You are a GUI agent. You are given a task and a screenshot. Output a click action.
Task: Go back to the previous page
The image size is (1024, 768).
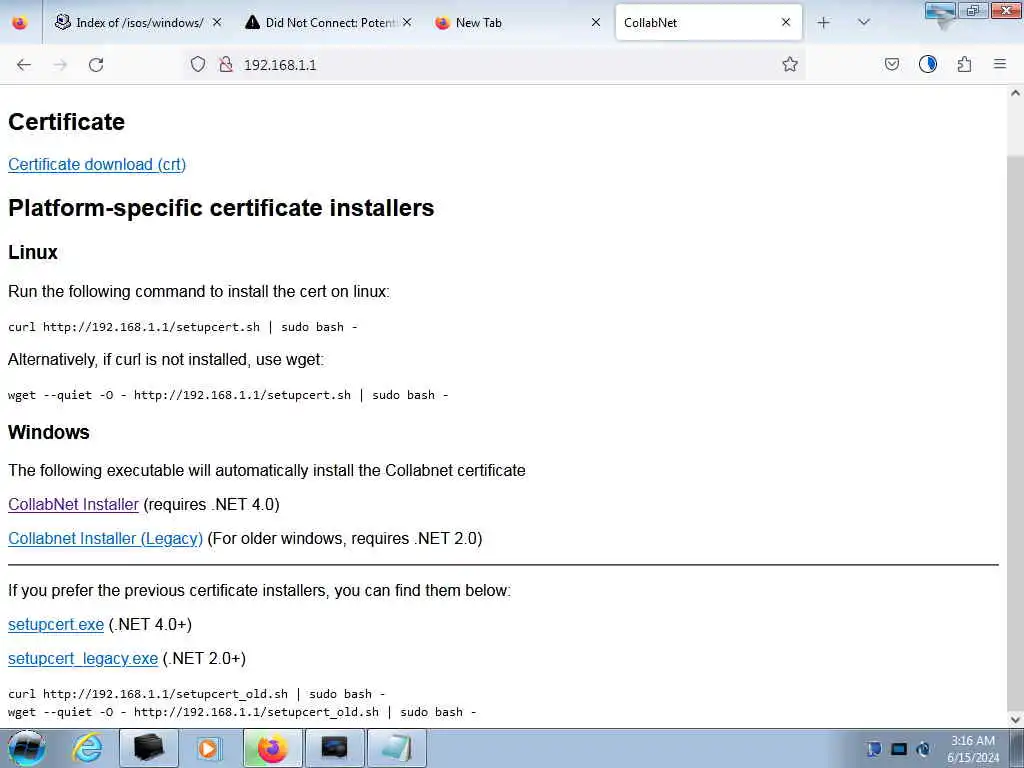tap(24, 65)
